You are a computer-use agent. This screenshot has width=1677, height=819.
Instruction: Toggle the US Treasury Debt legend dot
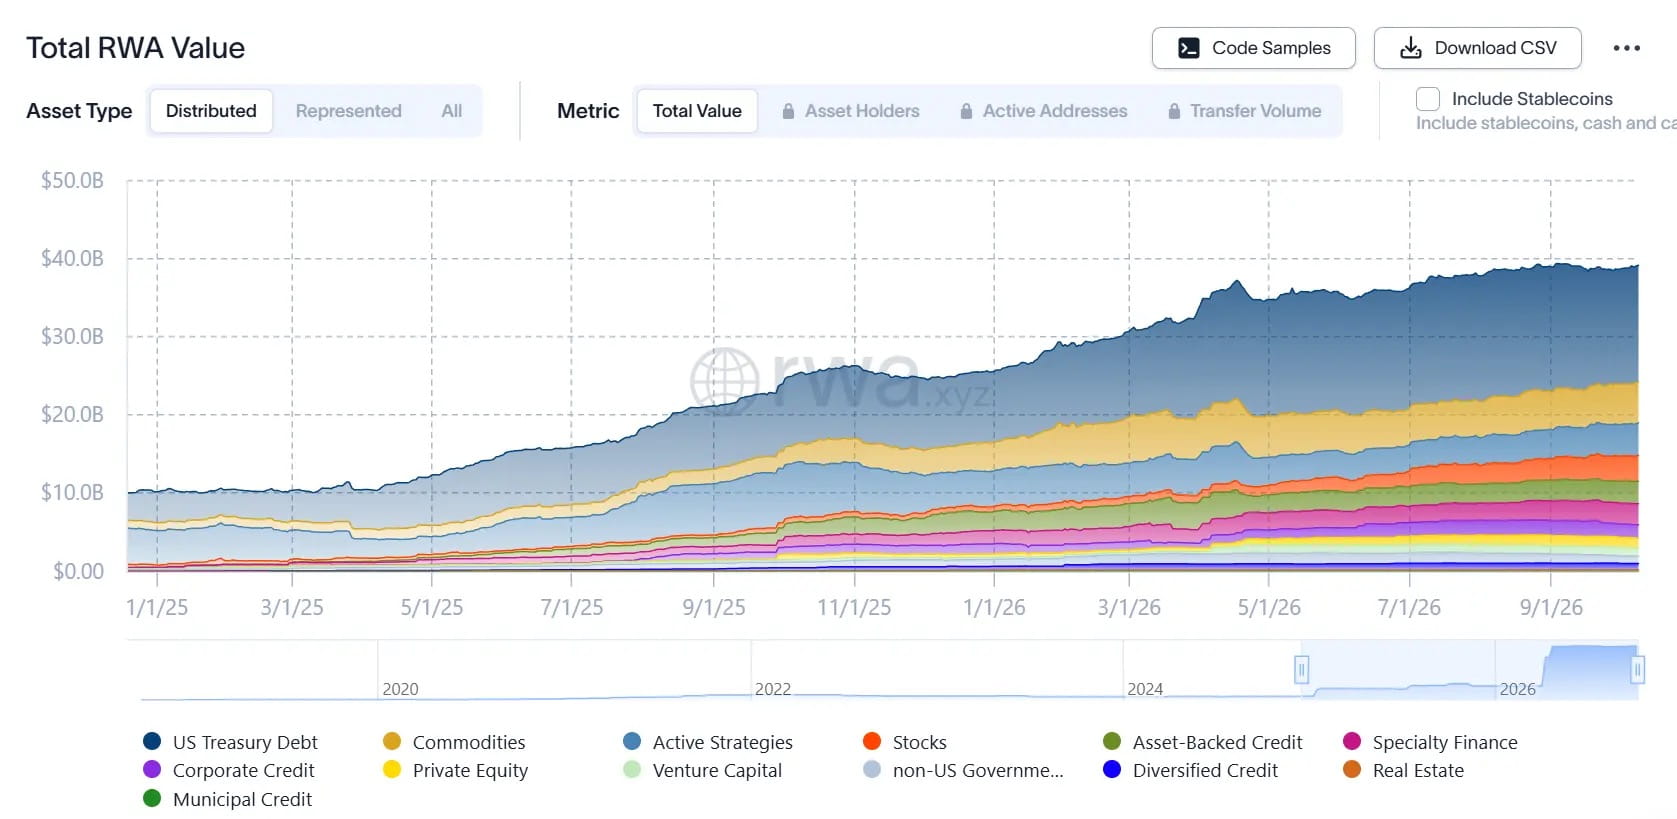click(x=152, y=741)
